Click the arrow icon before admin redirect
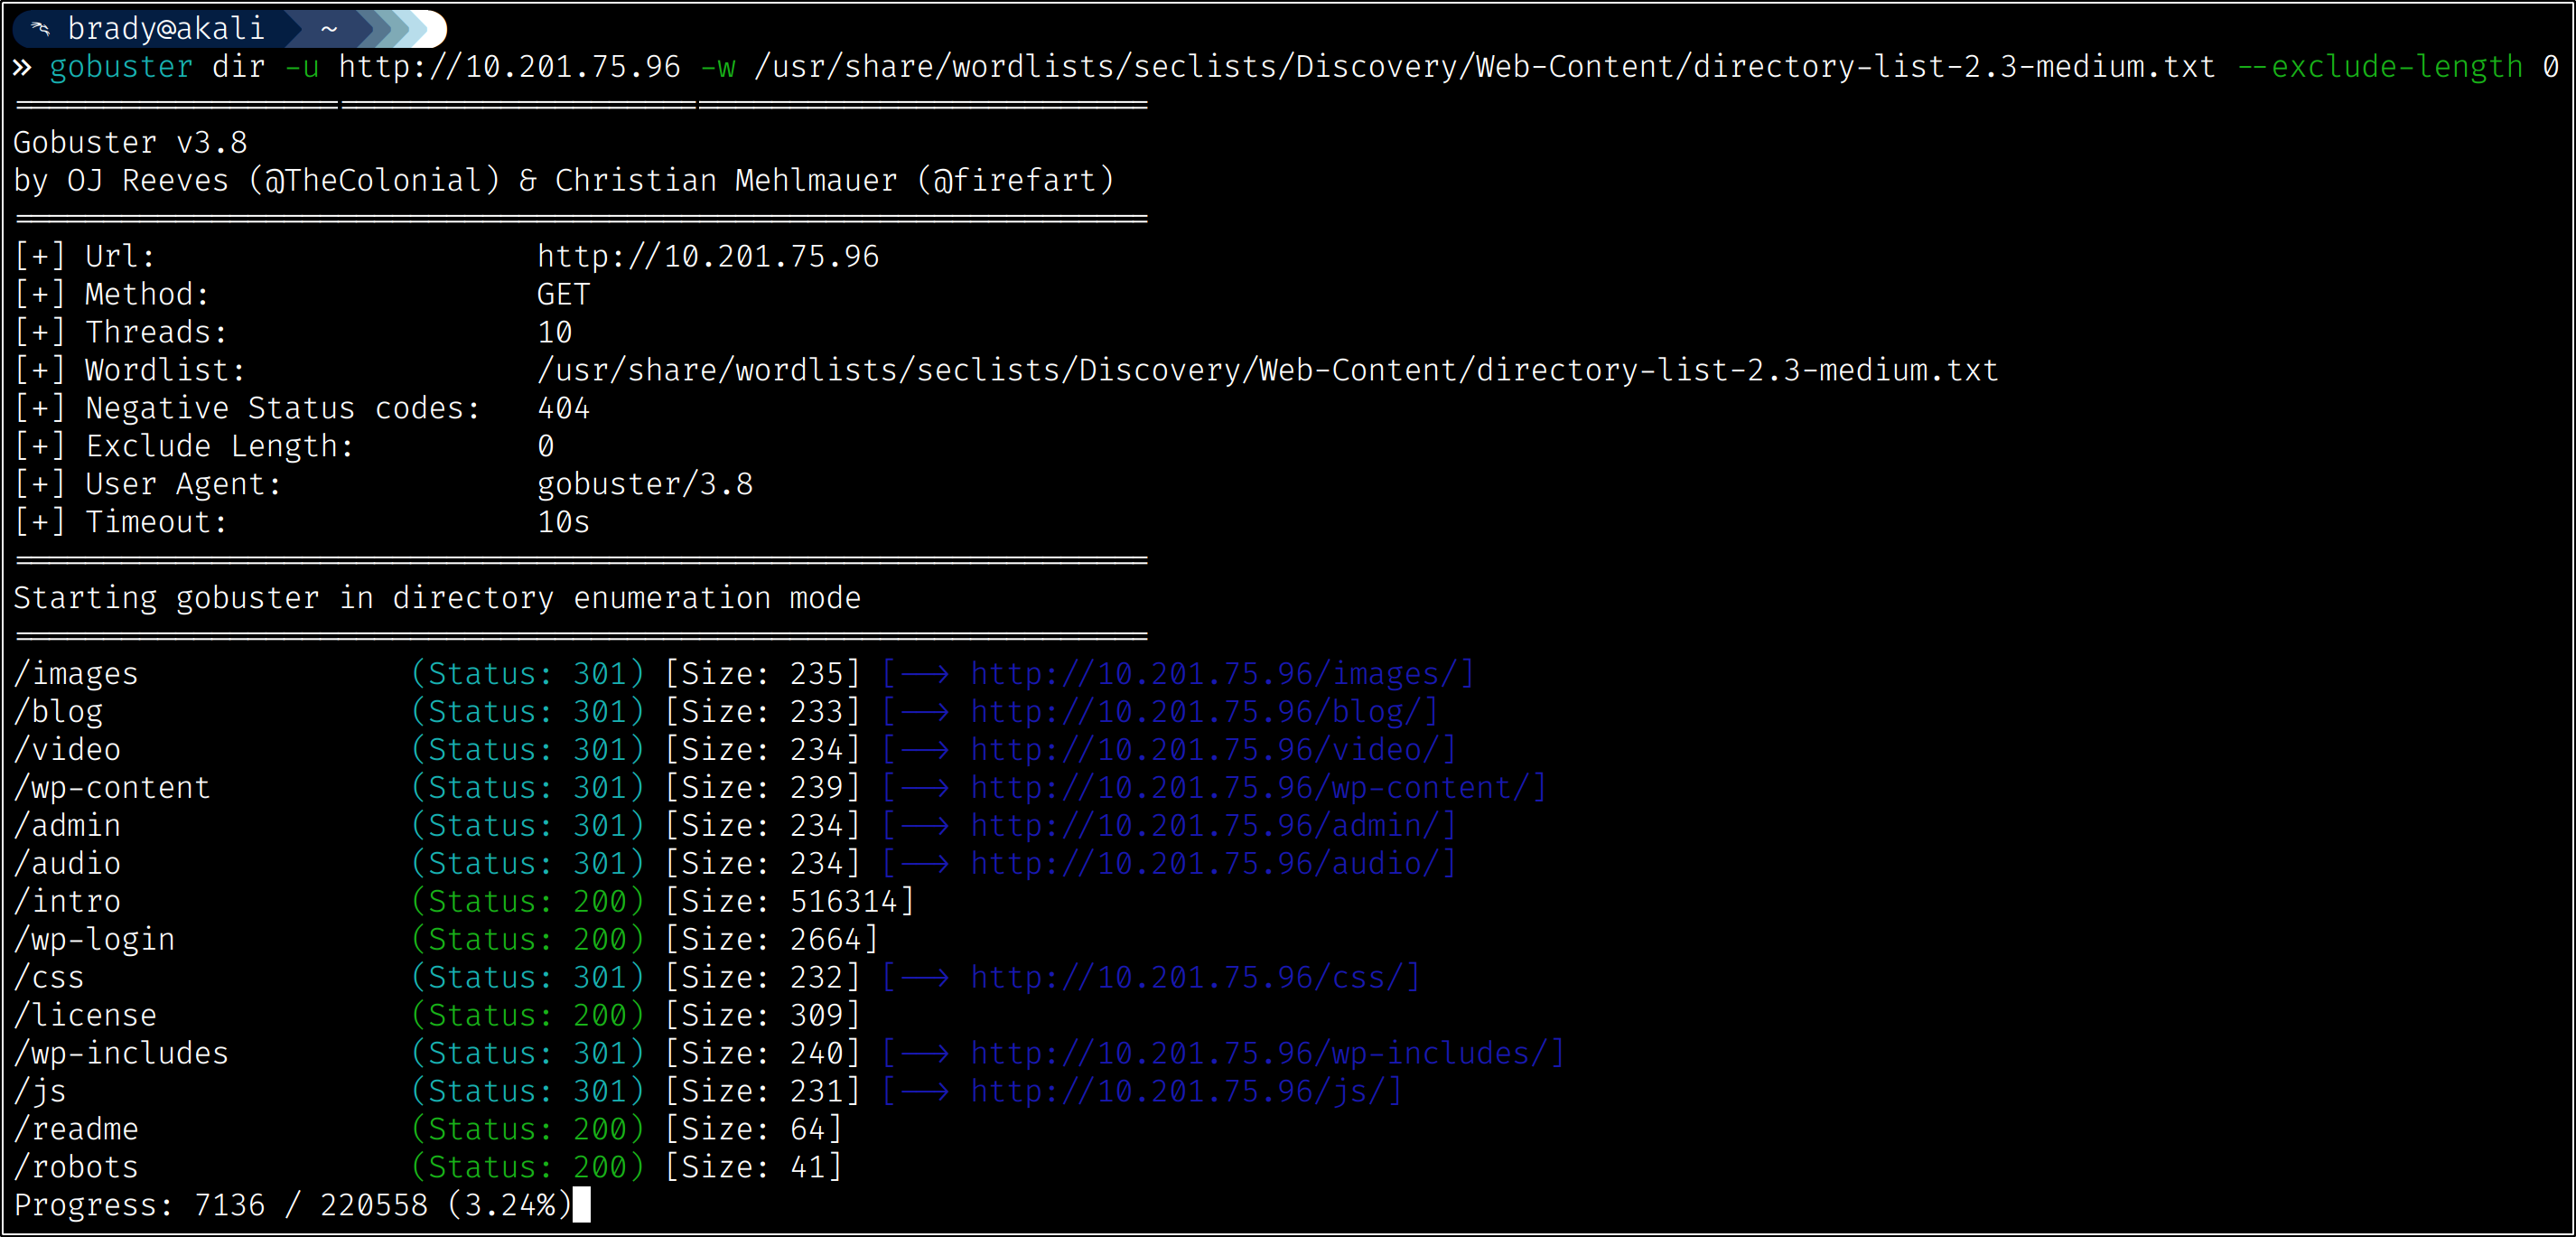The width and height of the screenshot is (2576, 1237). point(925,826)
